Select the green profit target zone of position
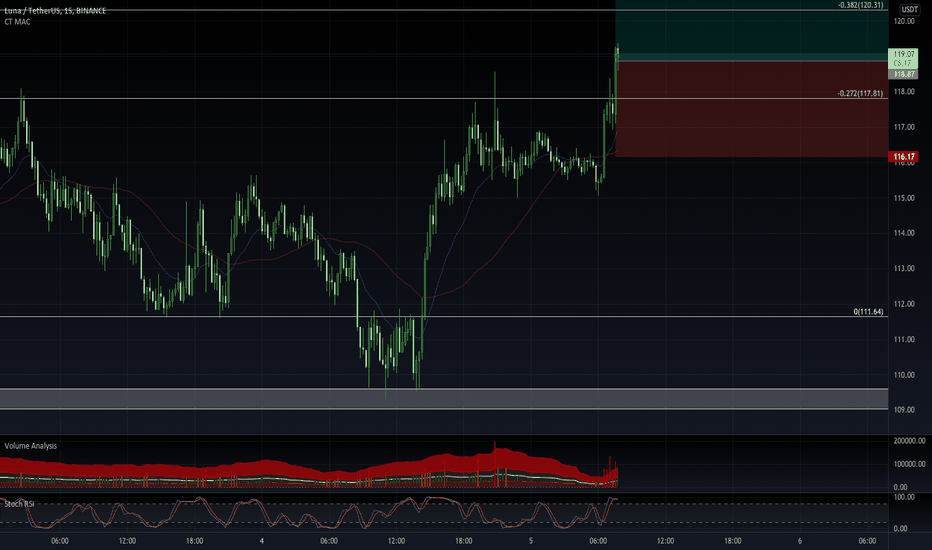932x550 pixels. pyautogui.click(x=751, y=31)
